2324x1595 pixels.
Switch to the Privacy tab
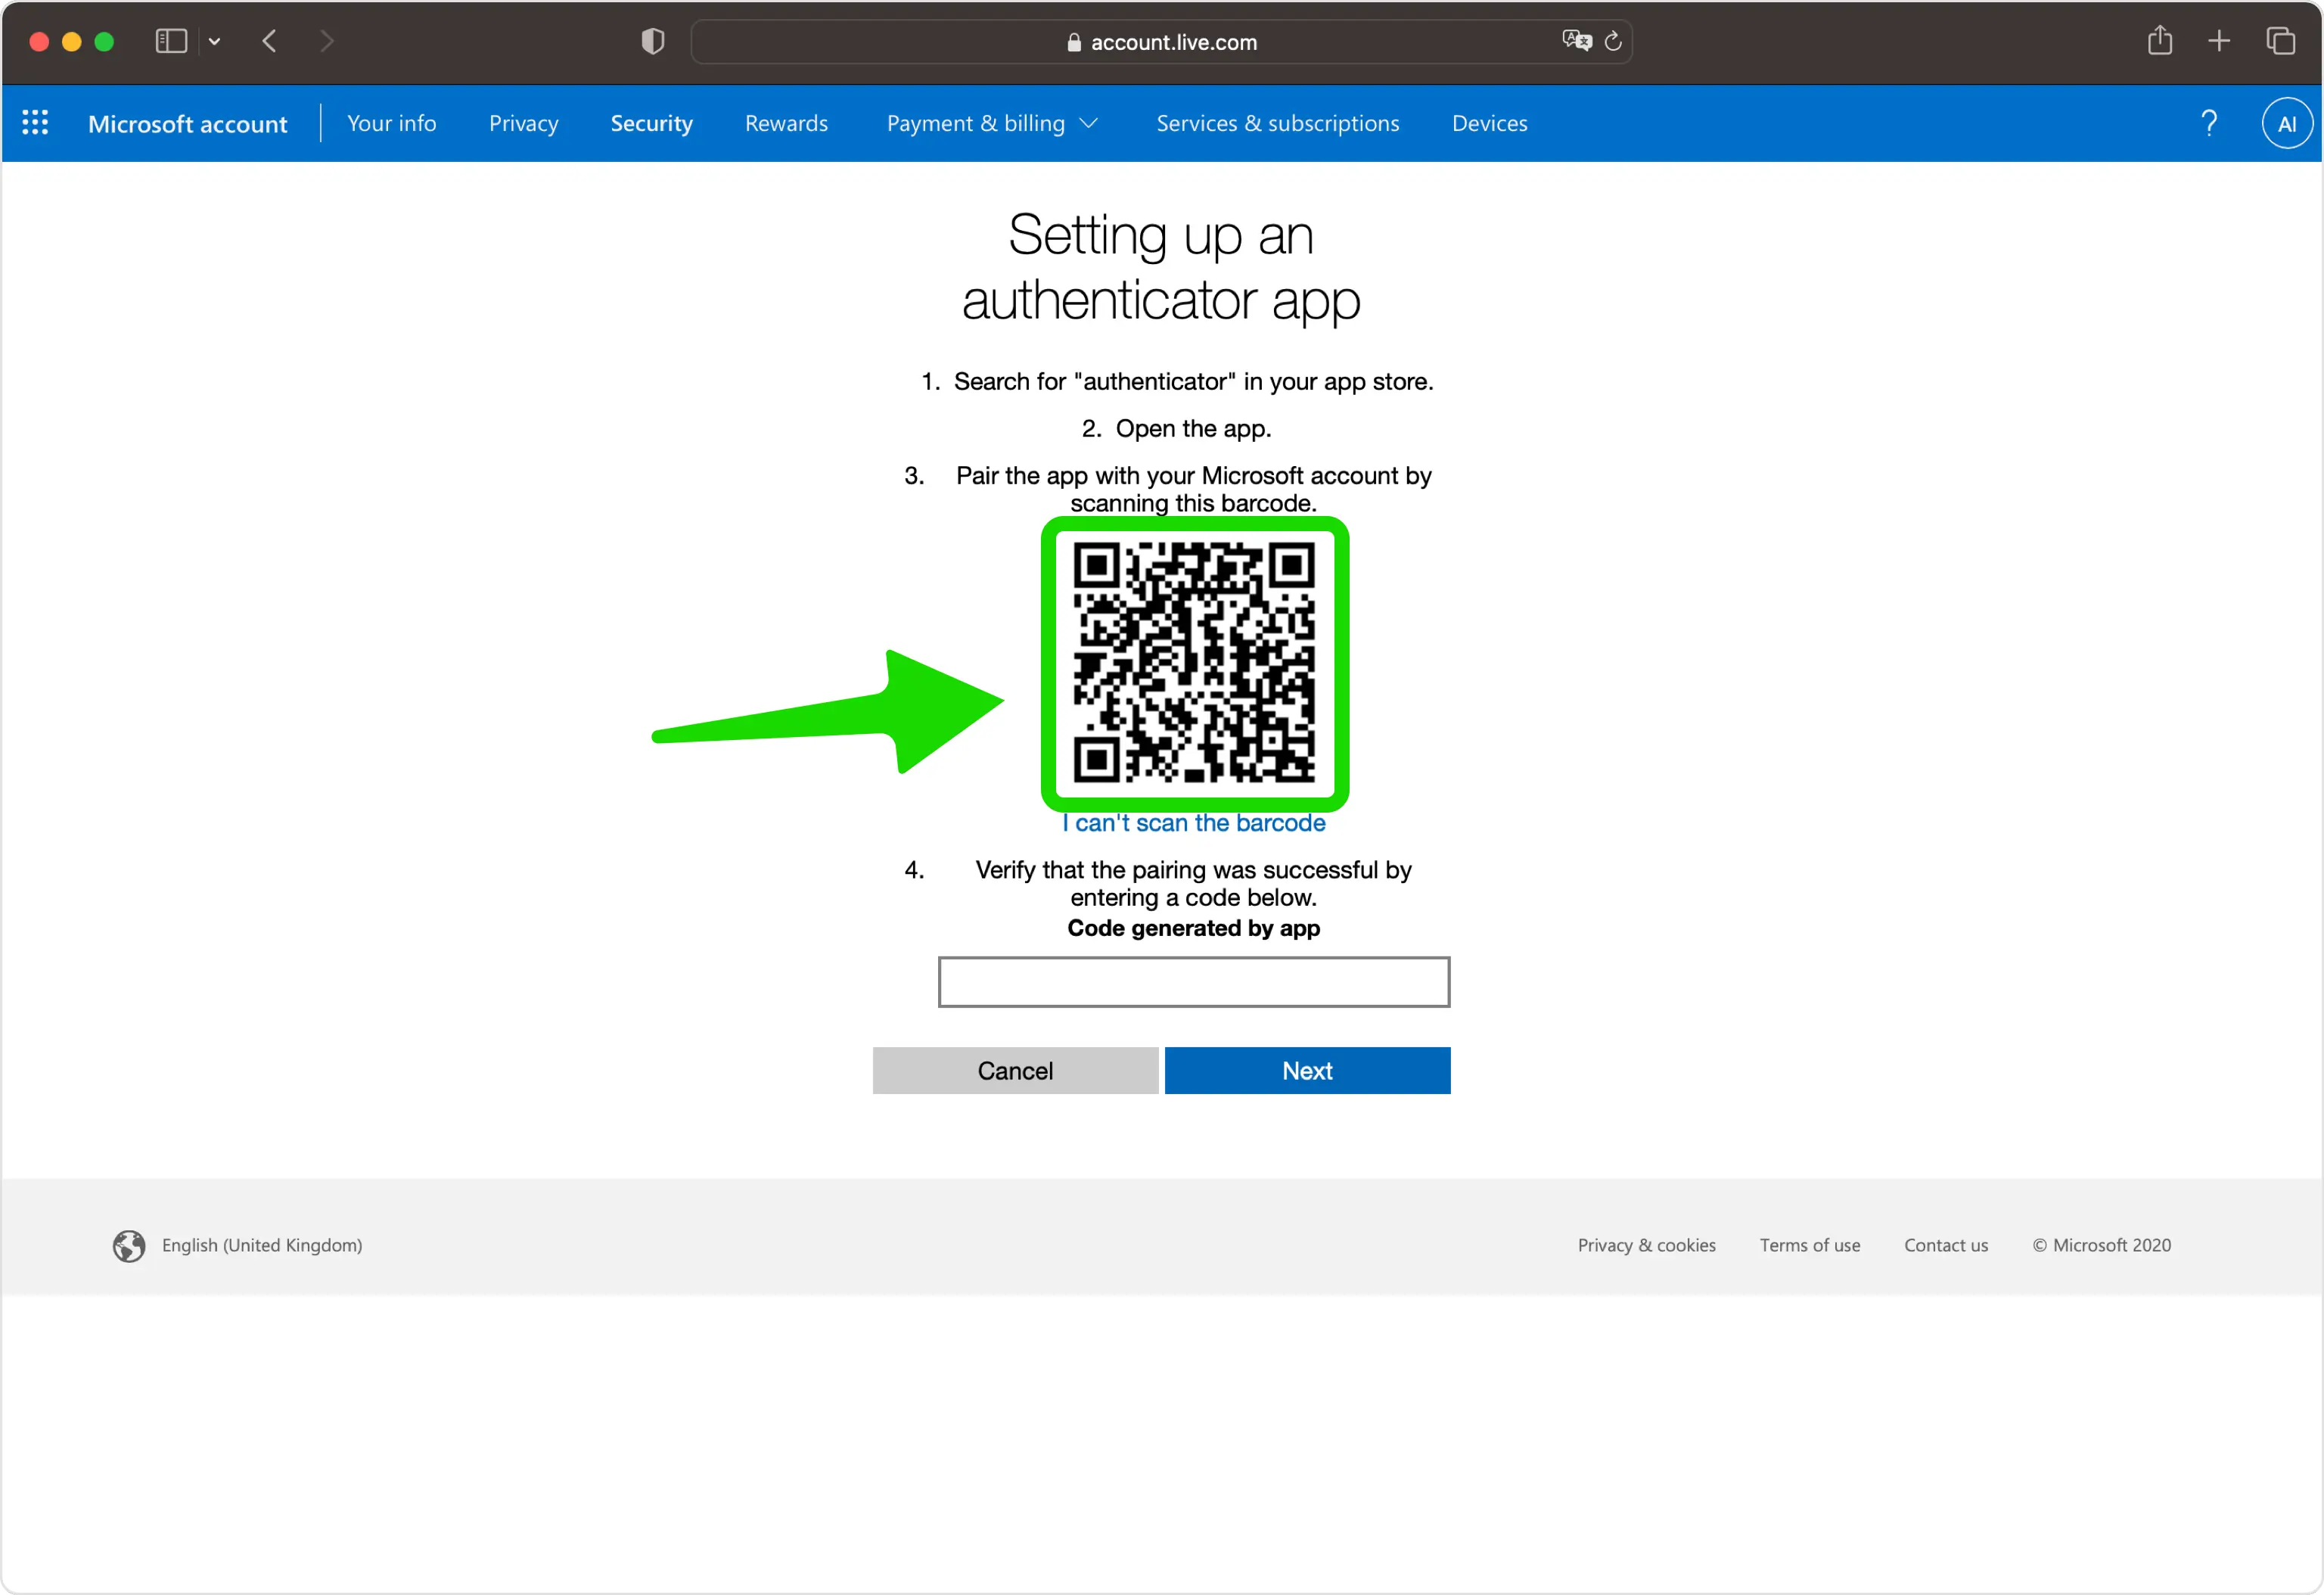click(x=524, y=123)
